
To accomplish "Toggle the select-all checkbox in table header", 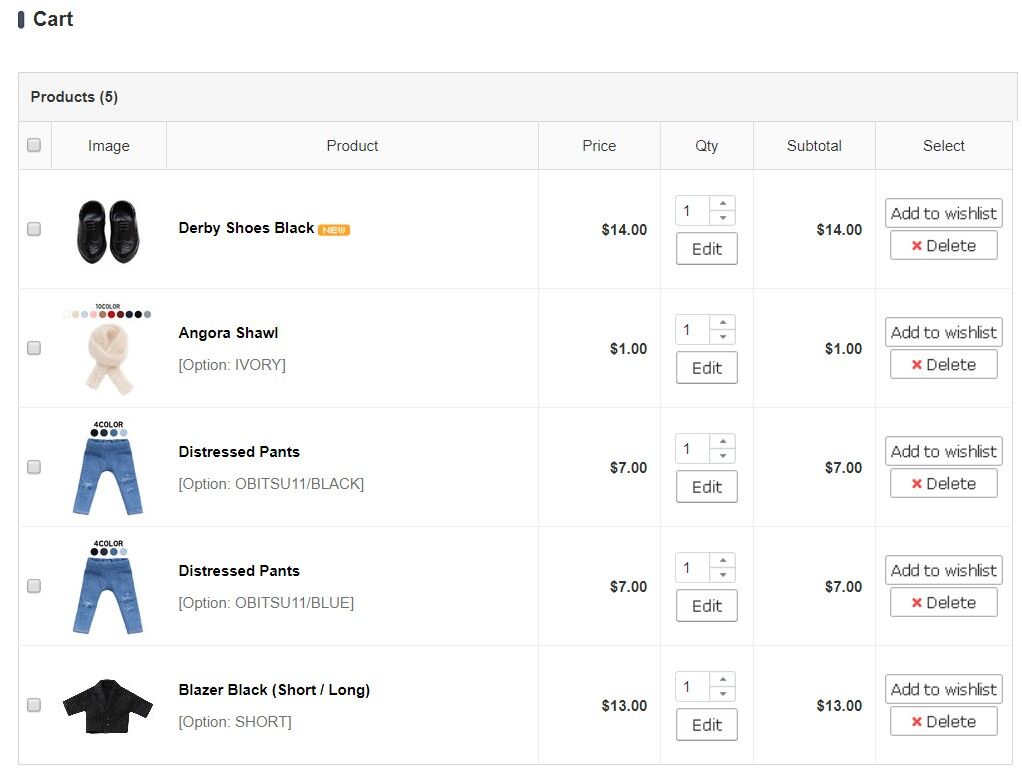I will pos(34,145).
